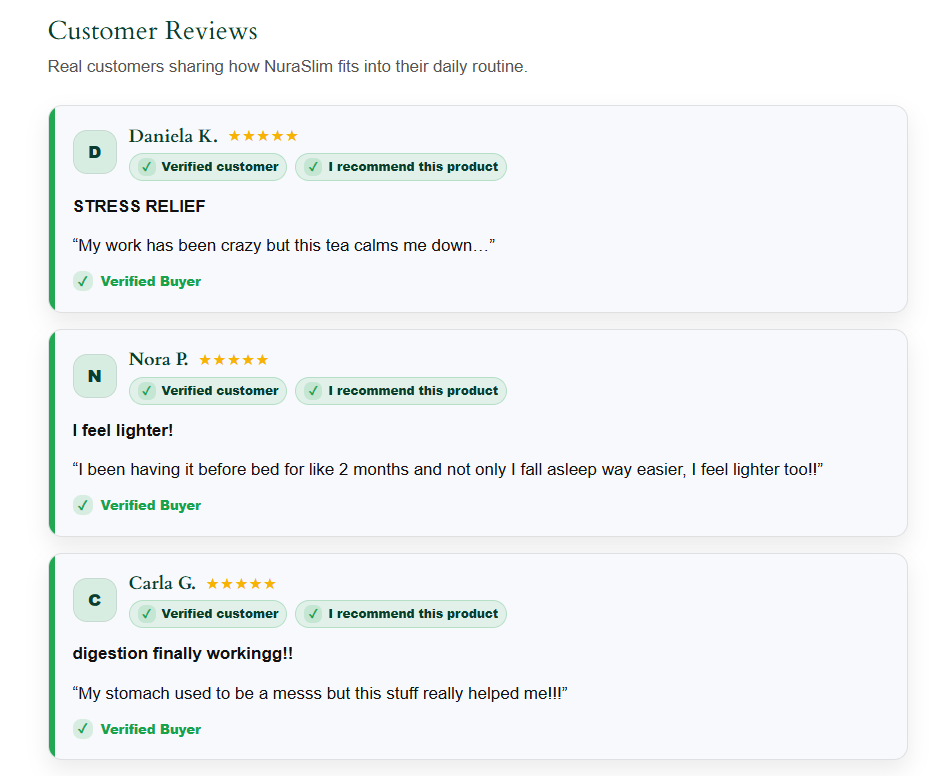929x776 pixels.
Task: Click the Customer Reviews heading
Action: click(153, 31)
